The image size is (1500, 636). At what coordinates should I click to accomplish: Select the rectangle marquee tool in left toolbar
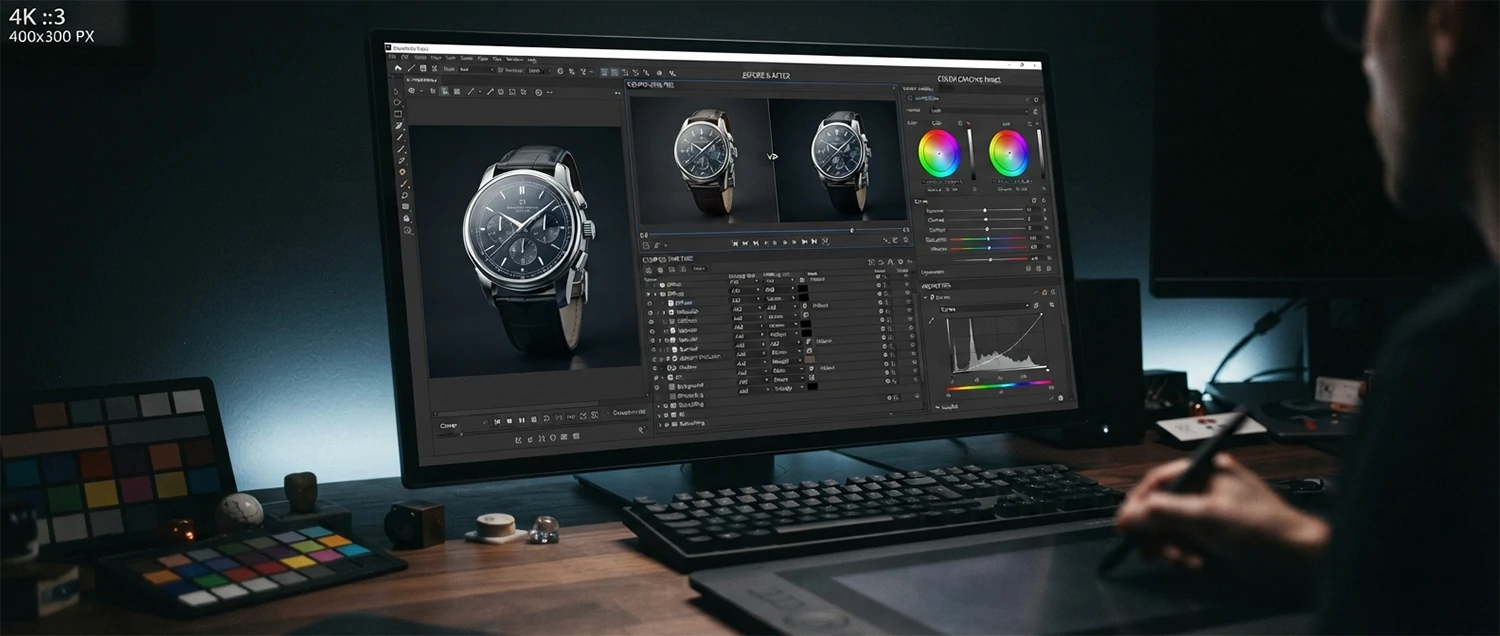[x=398, y=114]
